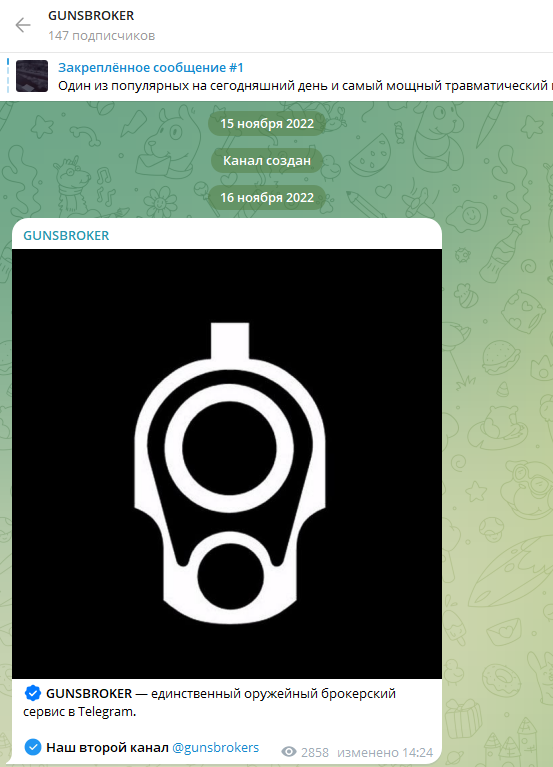Click the checkmark icon before Наш второй канал
This screenshot has height=767, width=553.
click(33, 747)
